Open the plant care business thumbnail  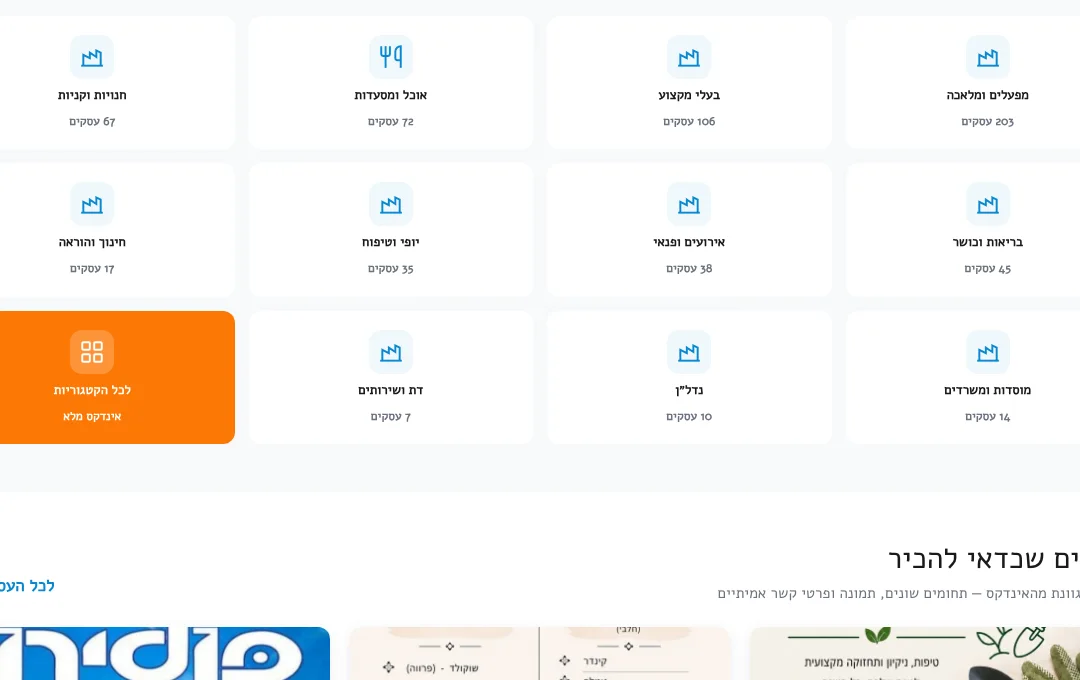point(914,653)
